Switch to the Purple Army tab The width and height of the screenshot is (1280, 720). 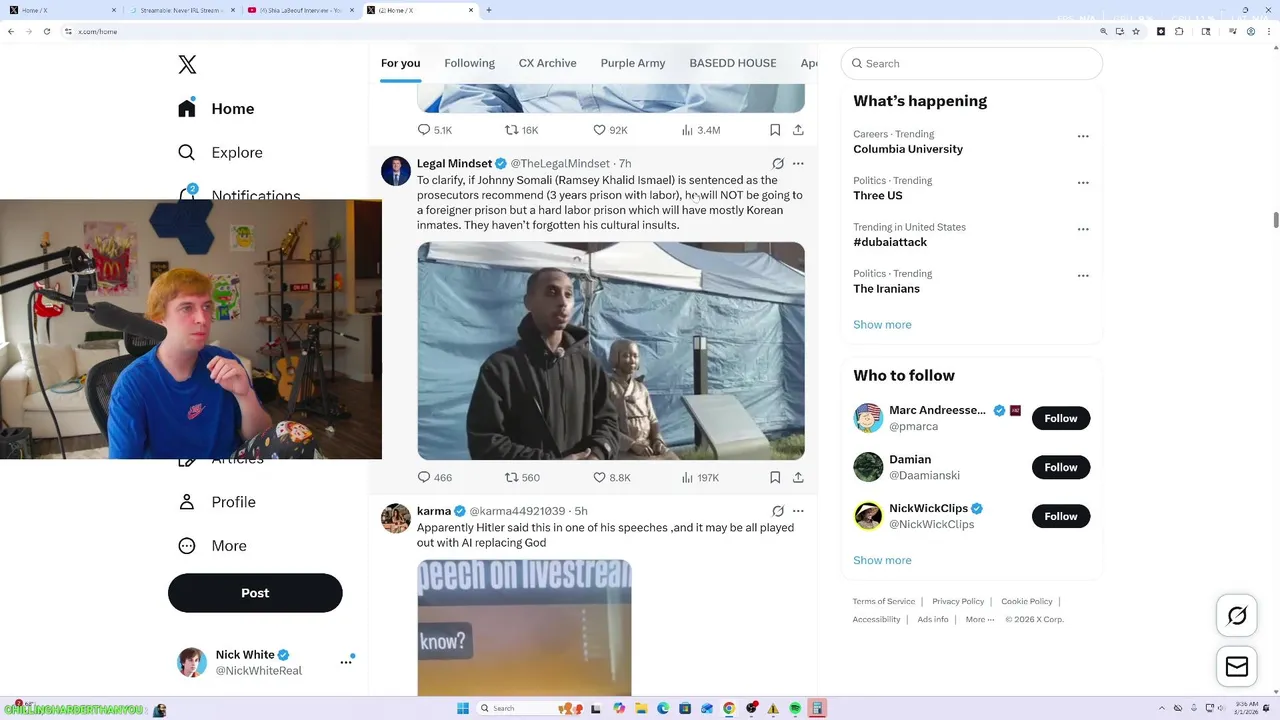click(632, 63)
